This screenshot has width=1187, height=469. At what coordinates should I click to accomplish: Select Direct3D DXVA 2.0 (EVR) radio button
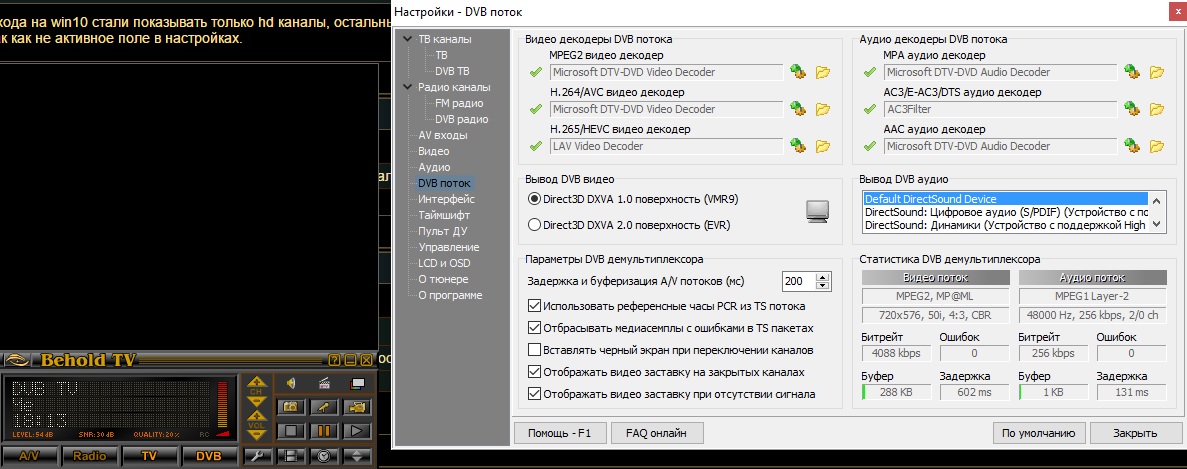coord(535,225)
